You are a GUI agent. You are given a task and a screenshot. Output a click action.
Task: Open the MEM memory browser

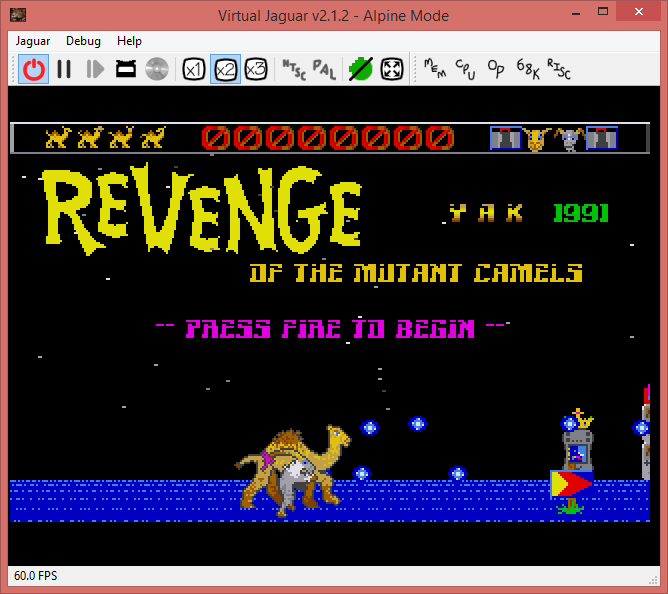point(435,69)
